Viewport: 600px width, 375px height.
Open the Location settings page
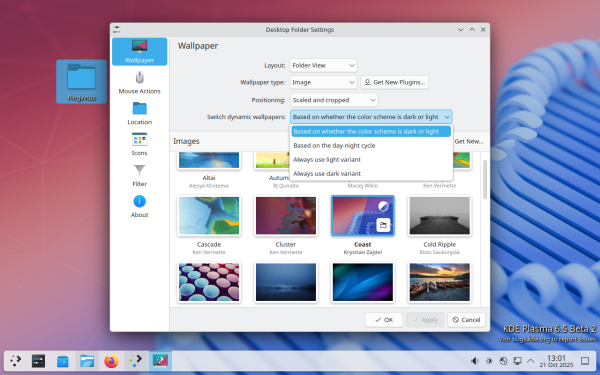click(x=139, y=114)
